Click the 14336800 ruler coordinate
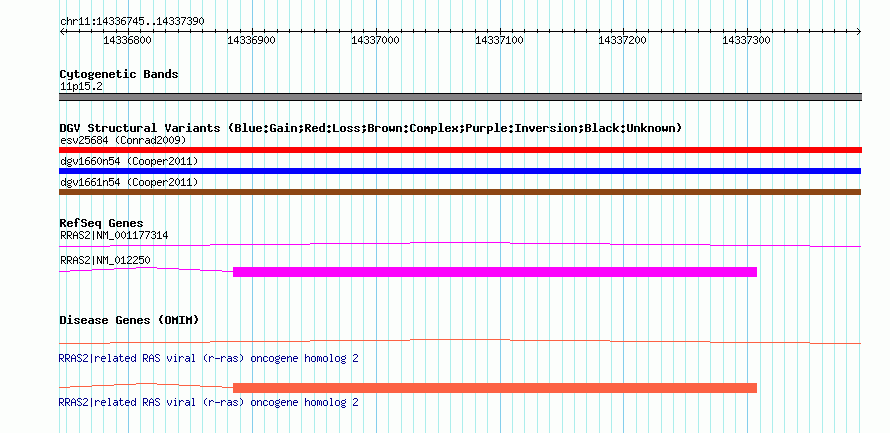This screenshot has width=890, height=433. (127, 41)
